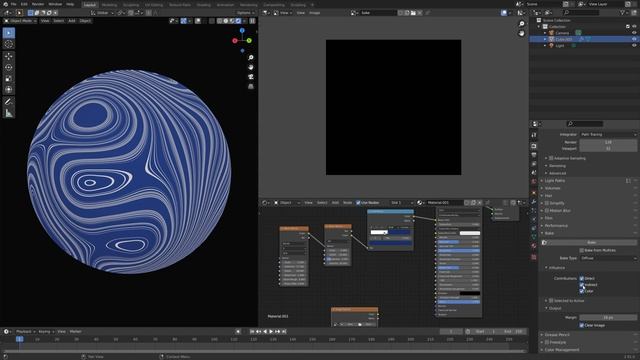
Task: Open Render properties tab icon
Action: (x=534, y=146)
